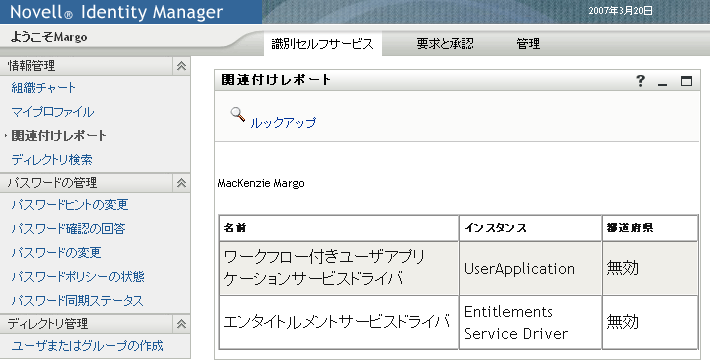710x360 pixels.
Task: Open マイプロファイル page
Action: coord(53,112)
